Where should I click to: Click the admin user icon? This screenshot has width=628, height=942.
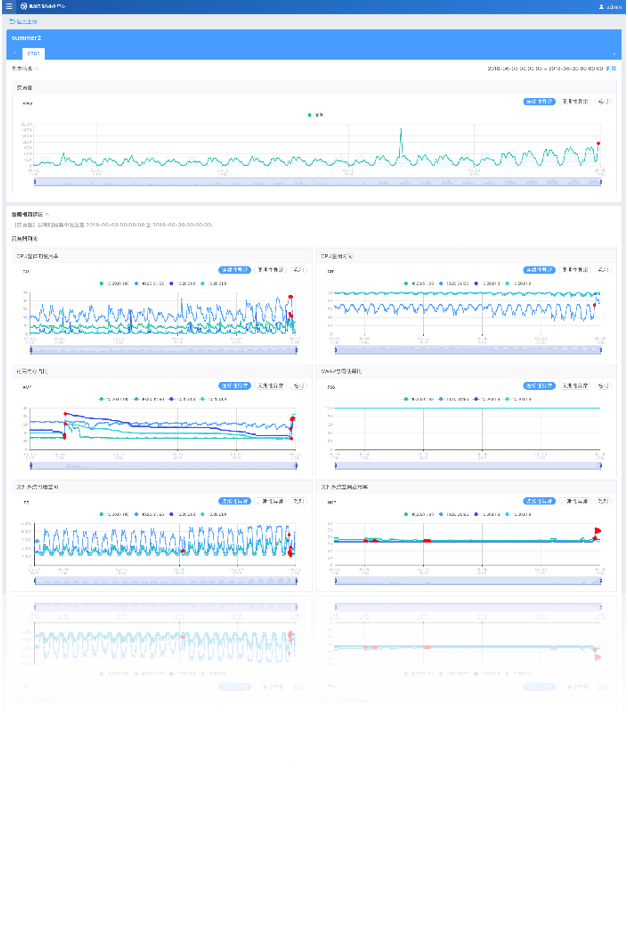tap(600, 7)
